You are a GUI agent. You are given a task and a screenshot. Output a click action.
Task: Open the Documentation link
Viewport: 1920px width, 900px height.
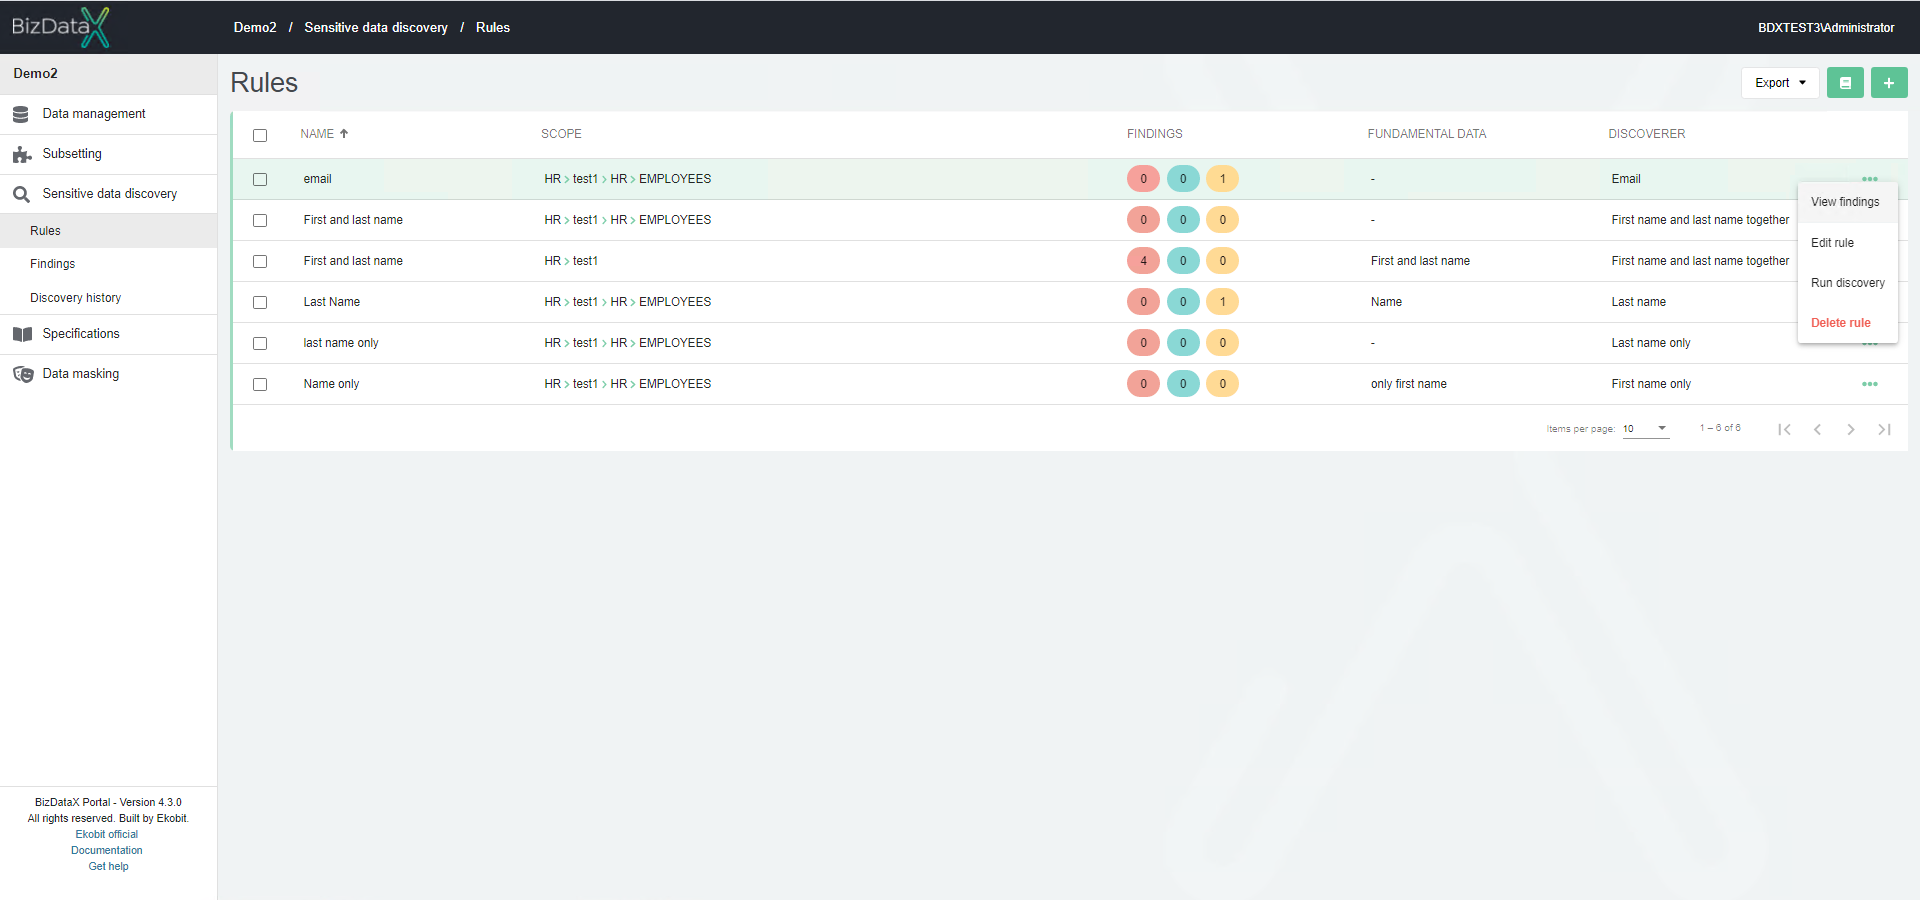[107, 850]
